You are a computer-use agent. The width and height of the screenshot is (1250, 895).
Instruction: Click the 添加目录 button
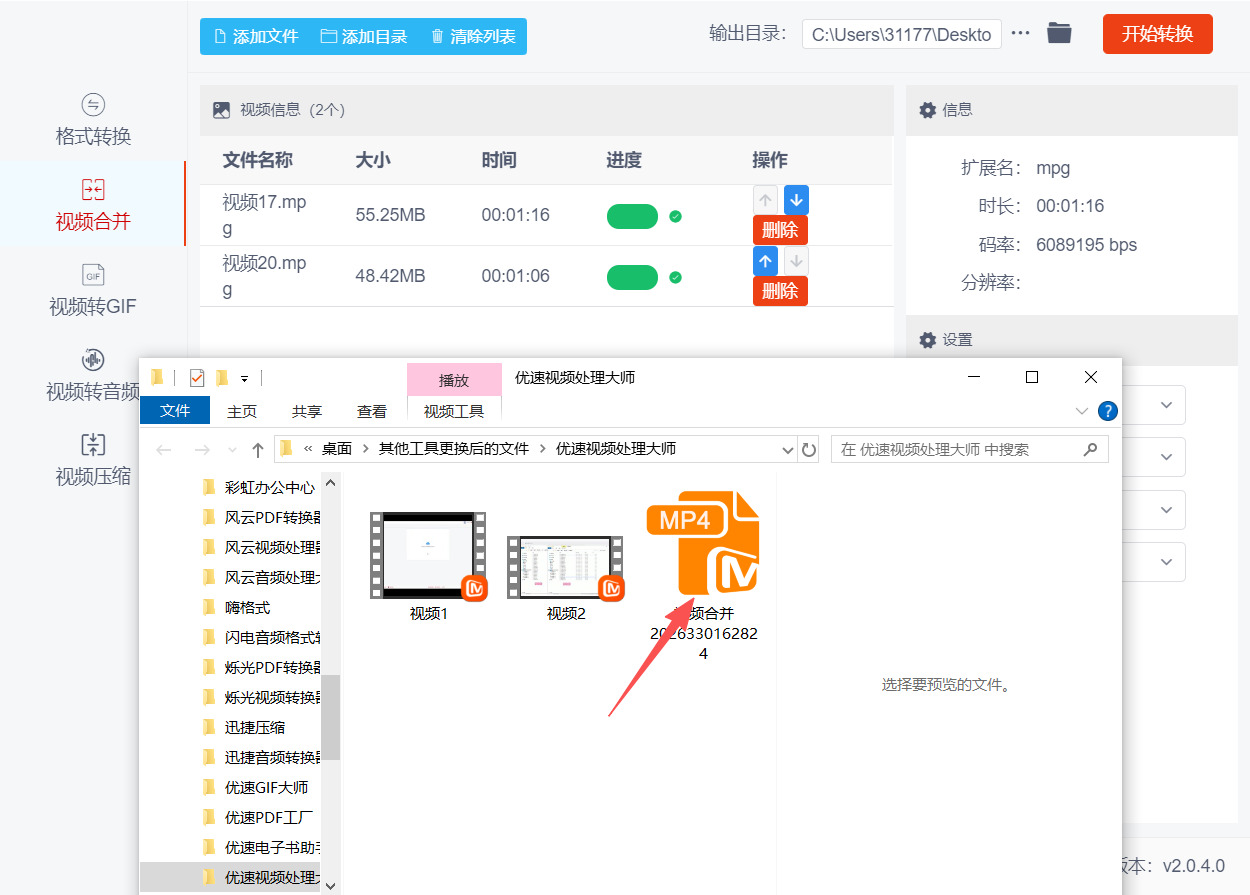(364, 36)
